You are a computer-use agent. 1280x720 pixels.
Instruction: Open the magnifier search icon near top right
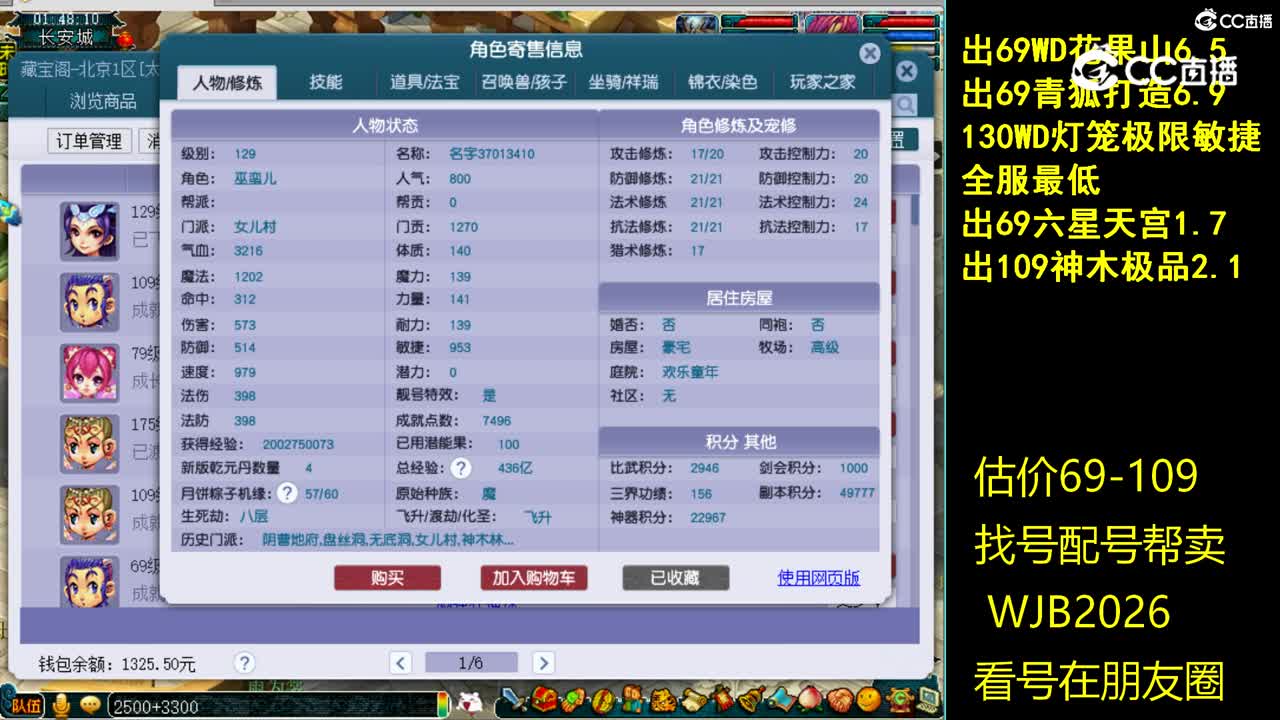click(904, 104)
